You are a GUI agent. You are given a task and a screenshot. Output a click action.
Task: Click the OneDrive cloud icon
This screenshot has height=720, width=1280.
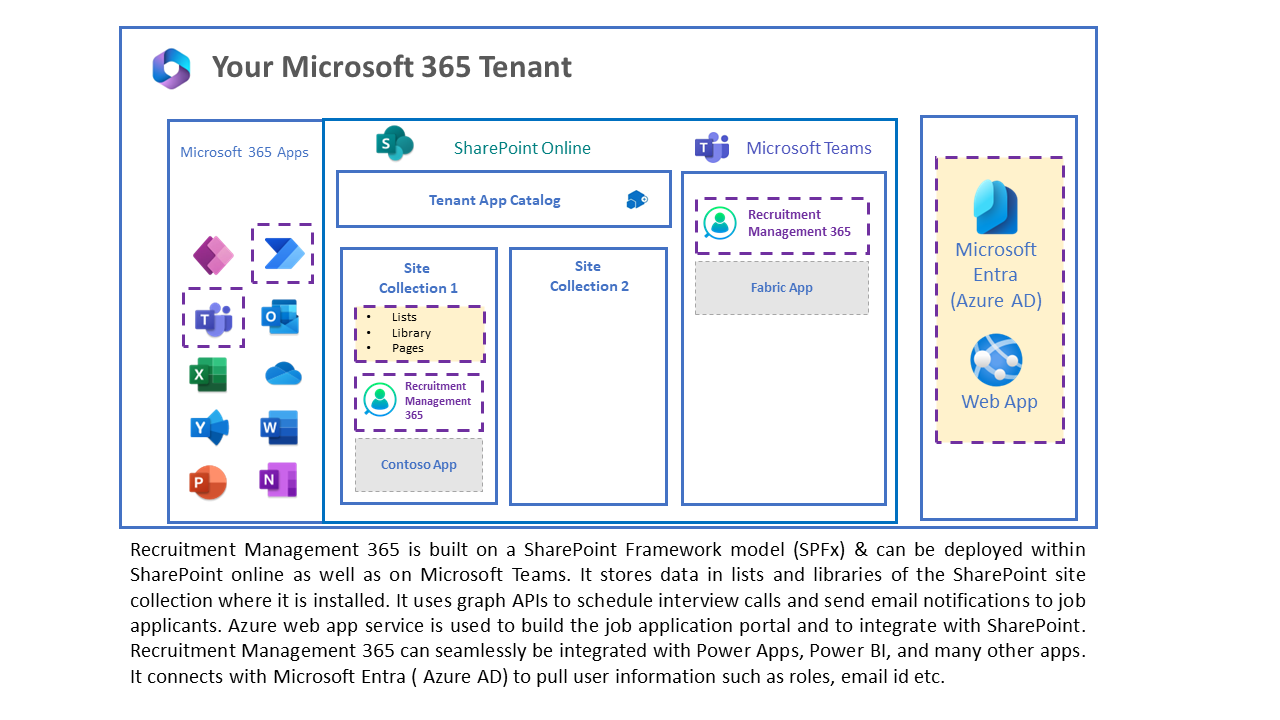pyautogui.click(x=283, y=374)
